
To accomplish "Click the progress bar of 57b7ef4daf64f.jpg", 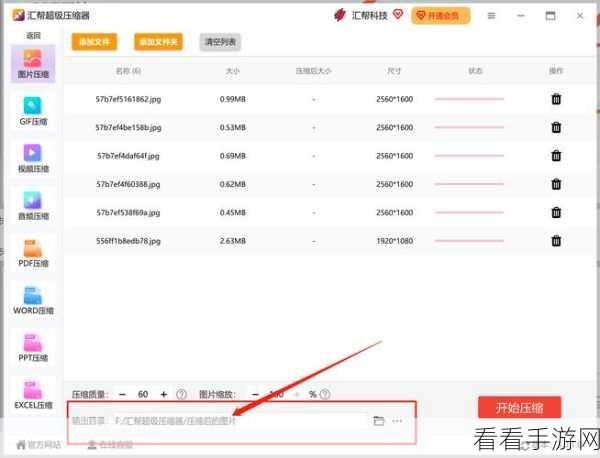I will click(469, 156).
